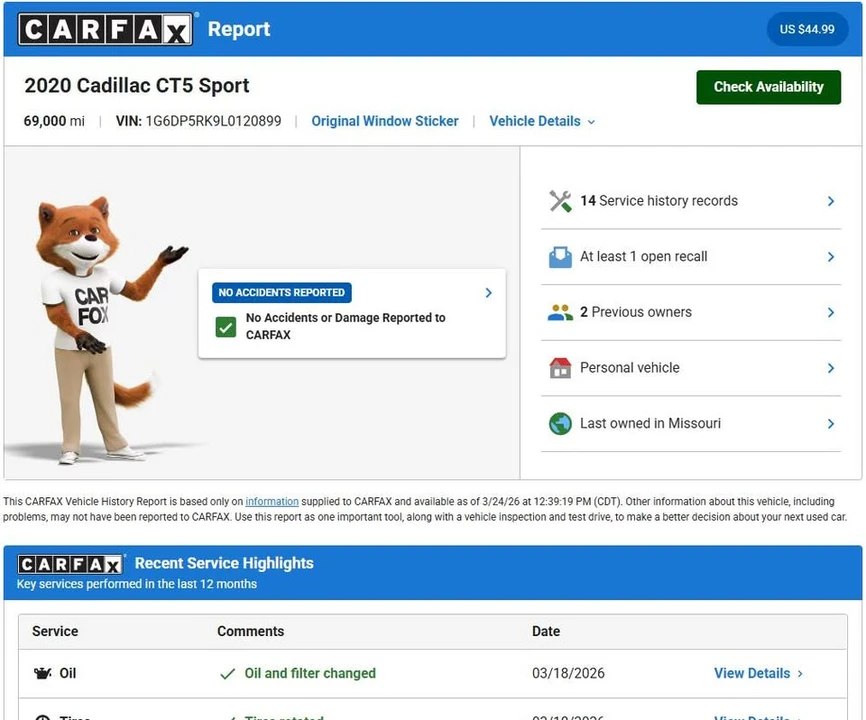This screenshot has height=720, width=866.
Task: Open At least 1 open recall
Action: pyautogui.click(x=691, y=257)
